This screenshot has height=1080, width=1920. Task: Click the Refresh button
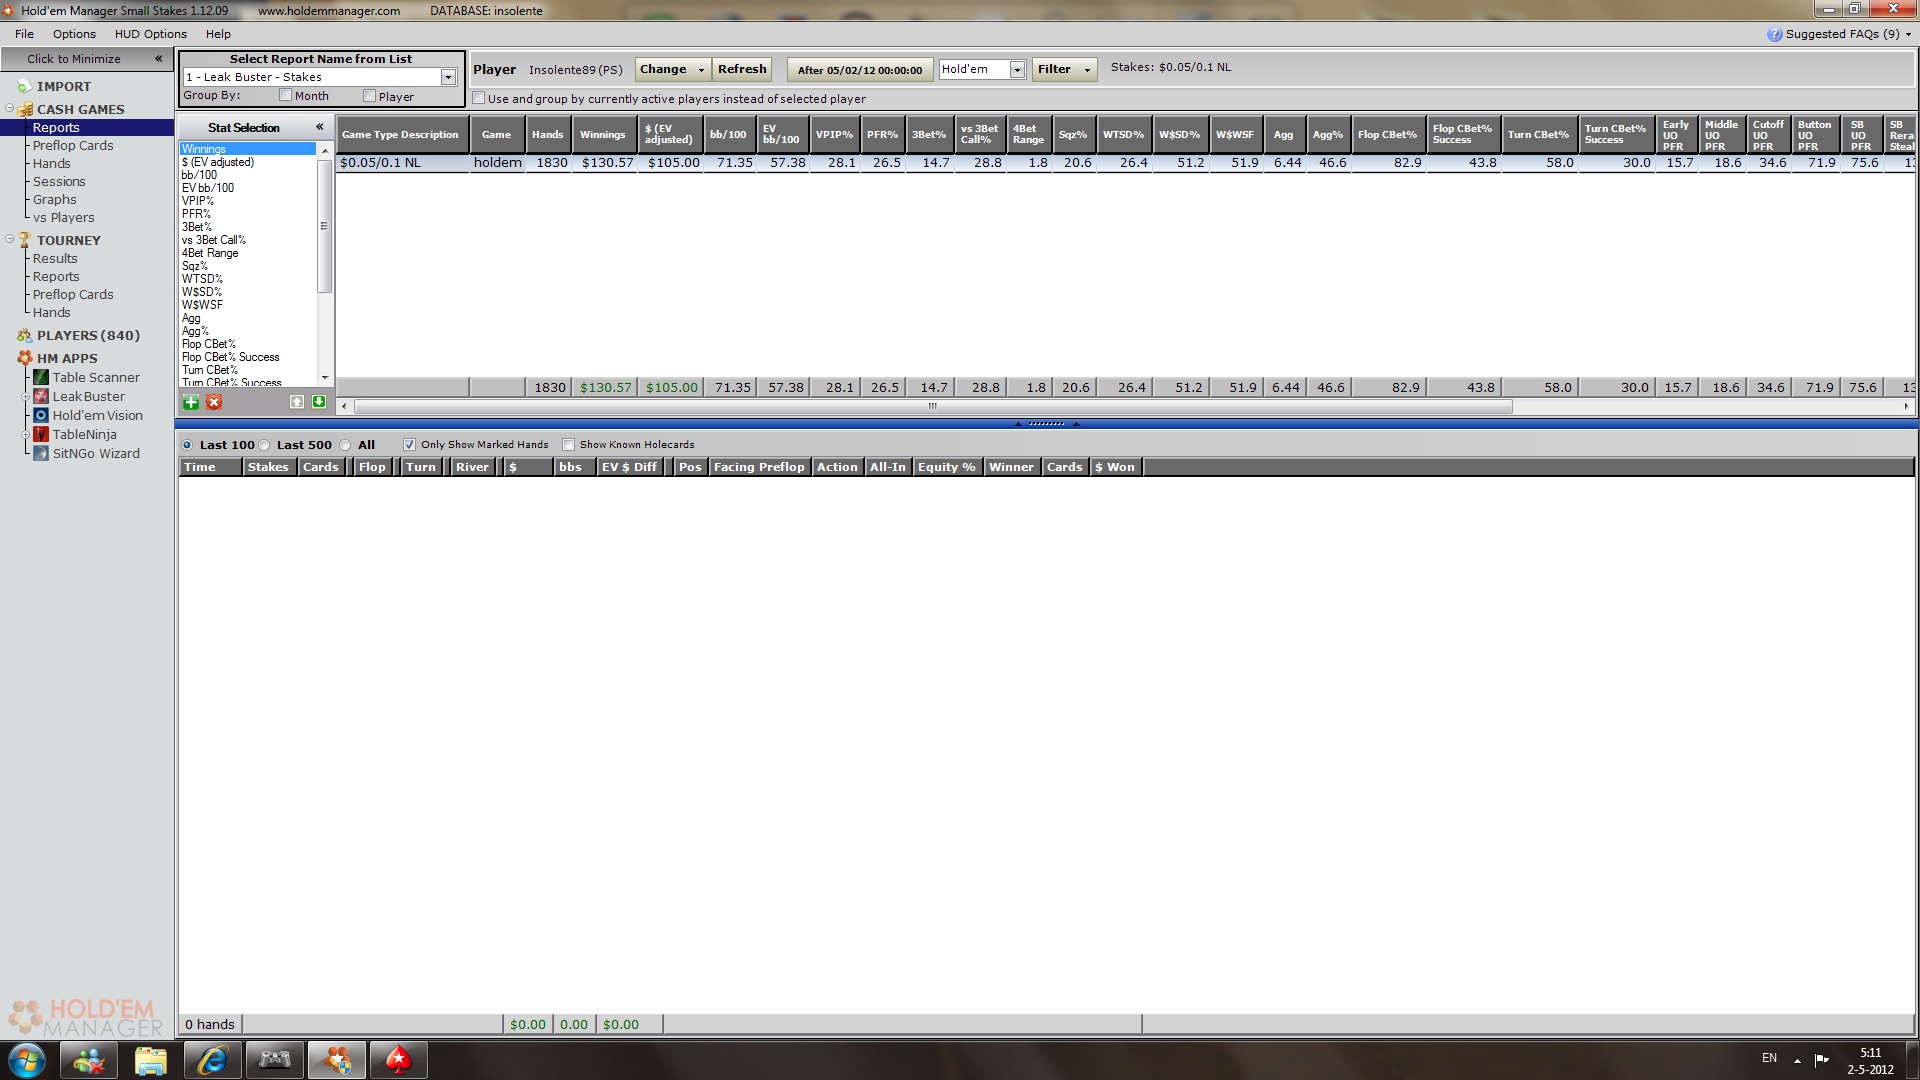742,69
